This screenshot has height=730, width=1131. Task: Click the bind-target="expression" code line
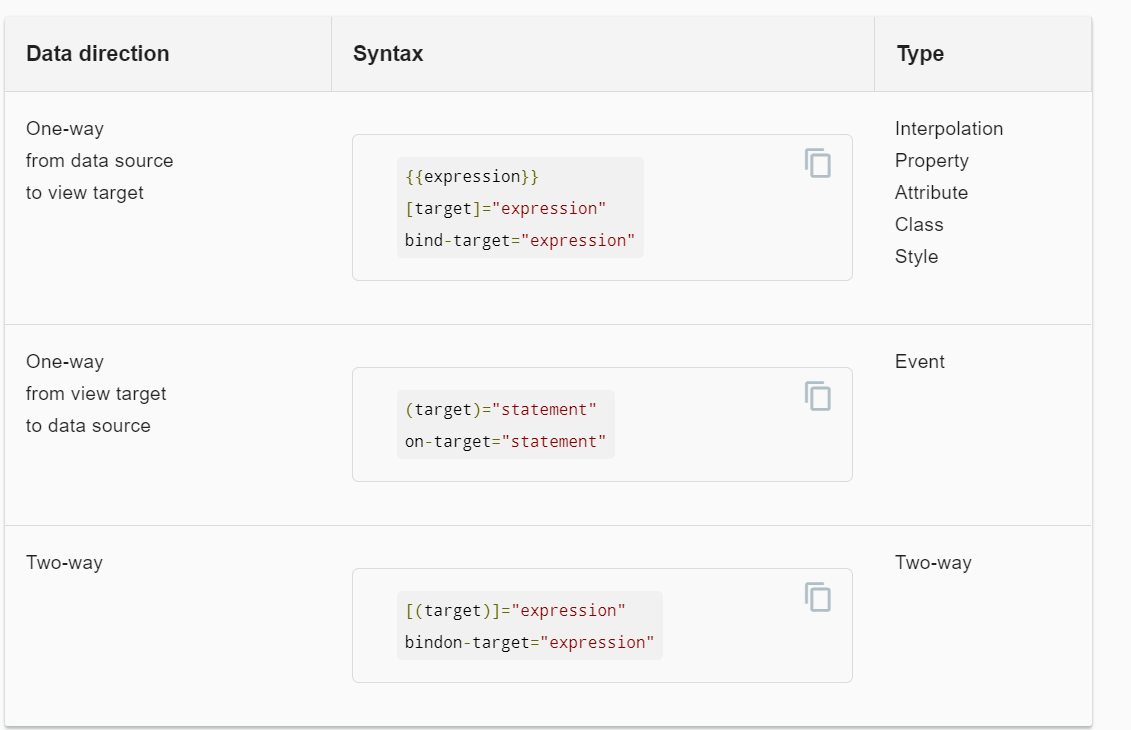click(x=520, y=240)
